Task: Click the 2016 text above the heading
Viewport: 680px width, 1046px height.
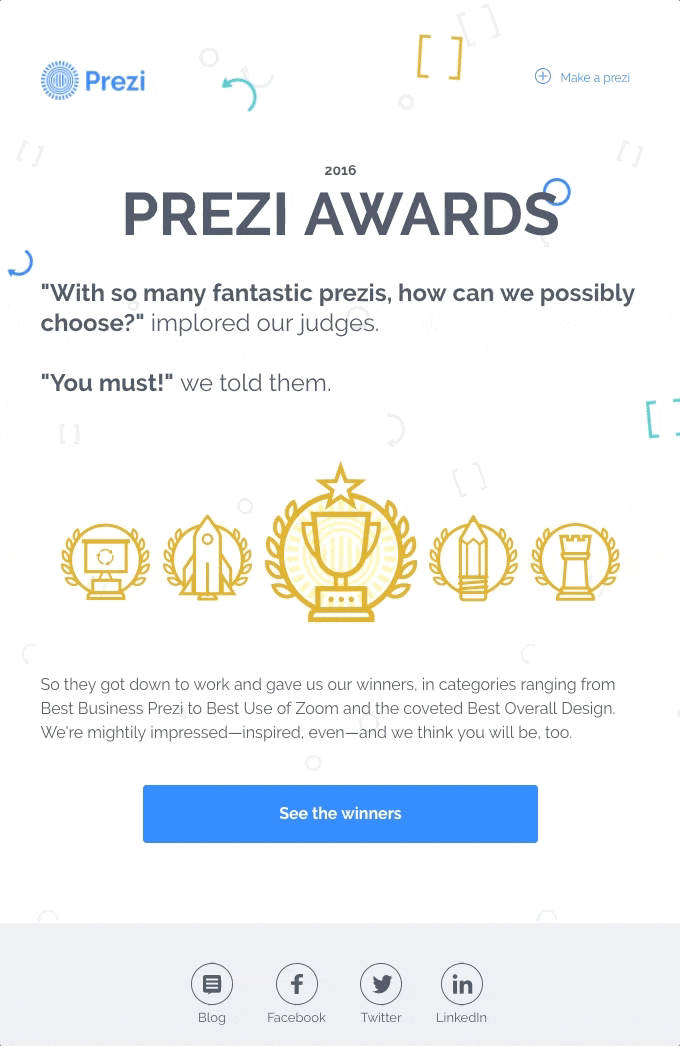Action: pyautogui.click(x=340, y=170)
